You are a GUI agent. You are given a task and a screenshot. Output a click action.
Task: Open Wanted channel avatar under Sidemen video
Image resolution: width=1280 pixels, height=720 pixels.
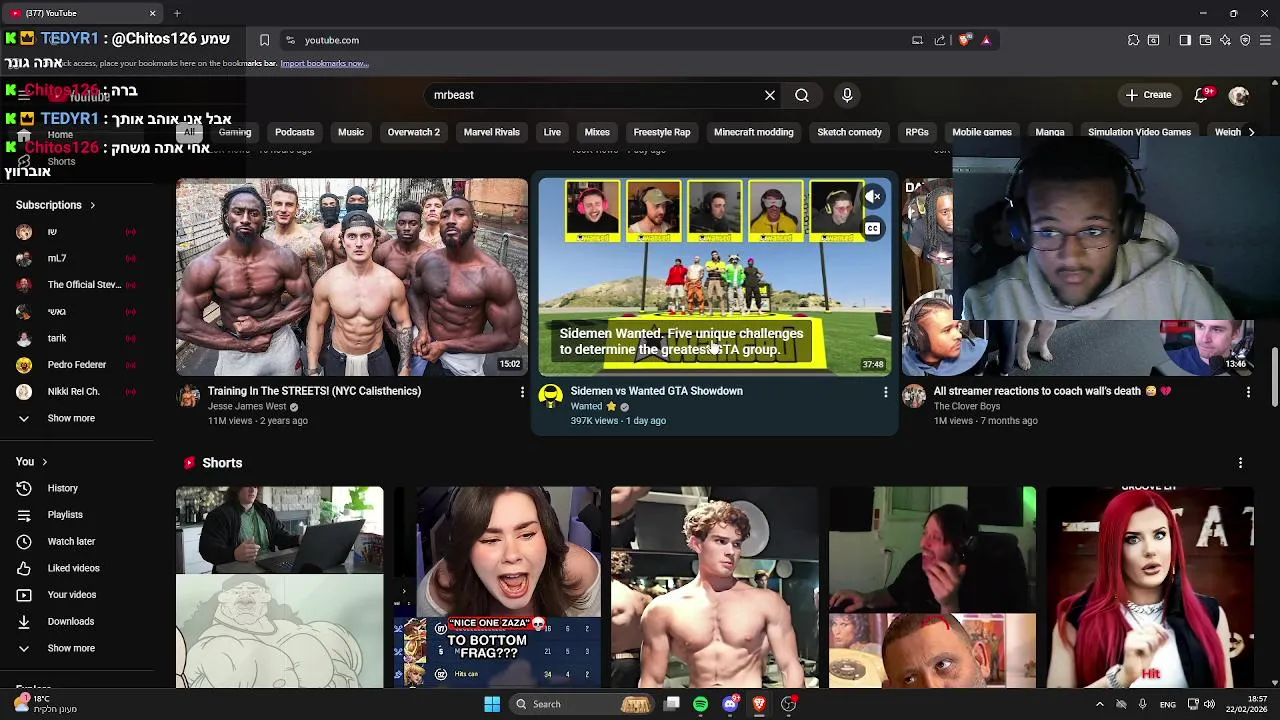550,397
